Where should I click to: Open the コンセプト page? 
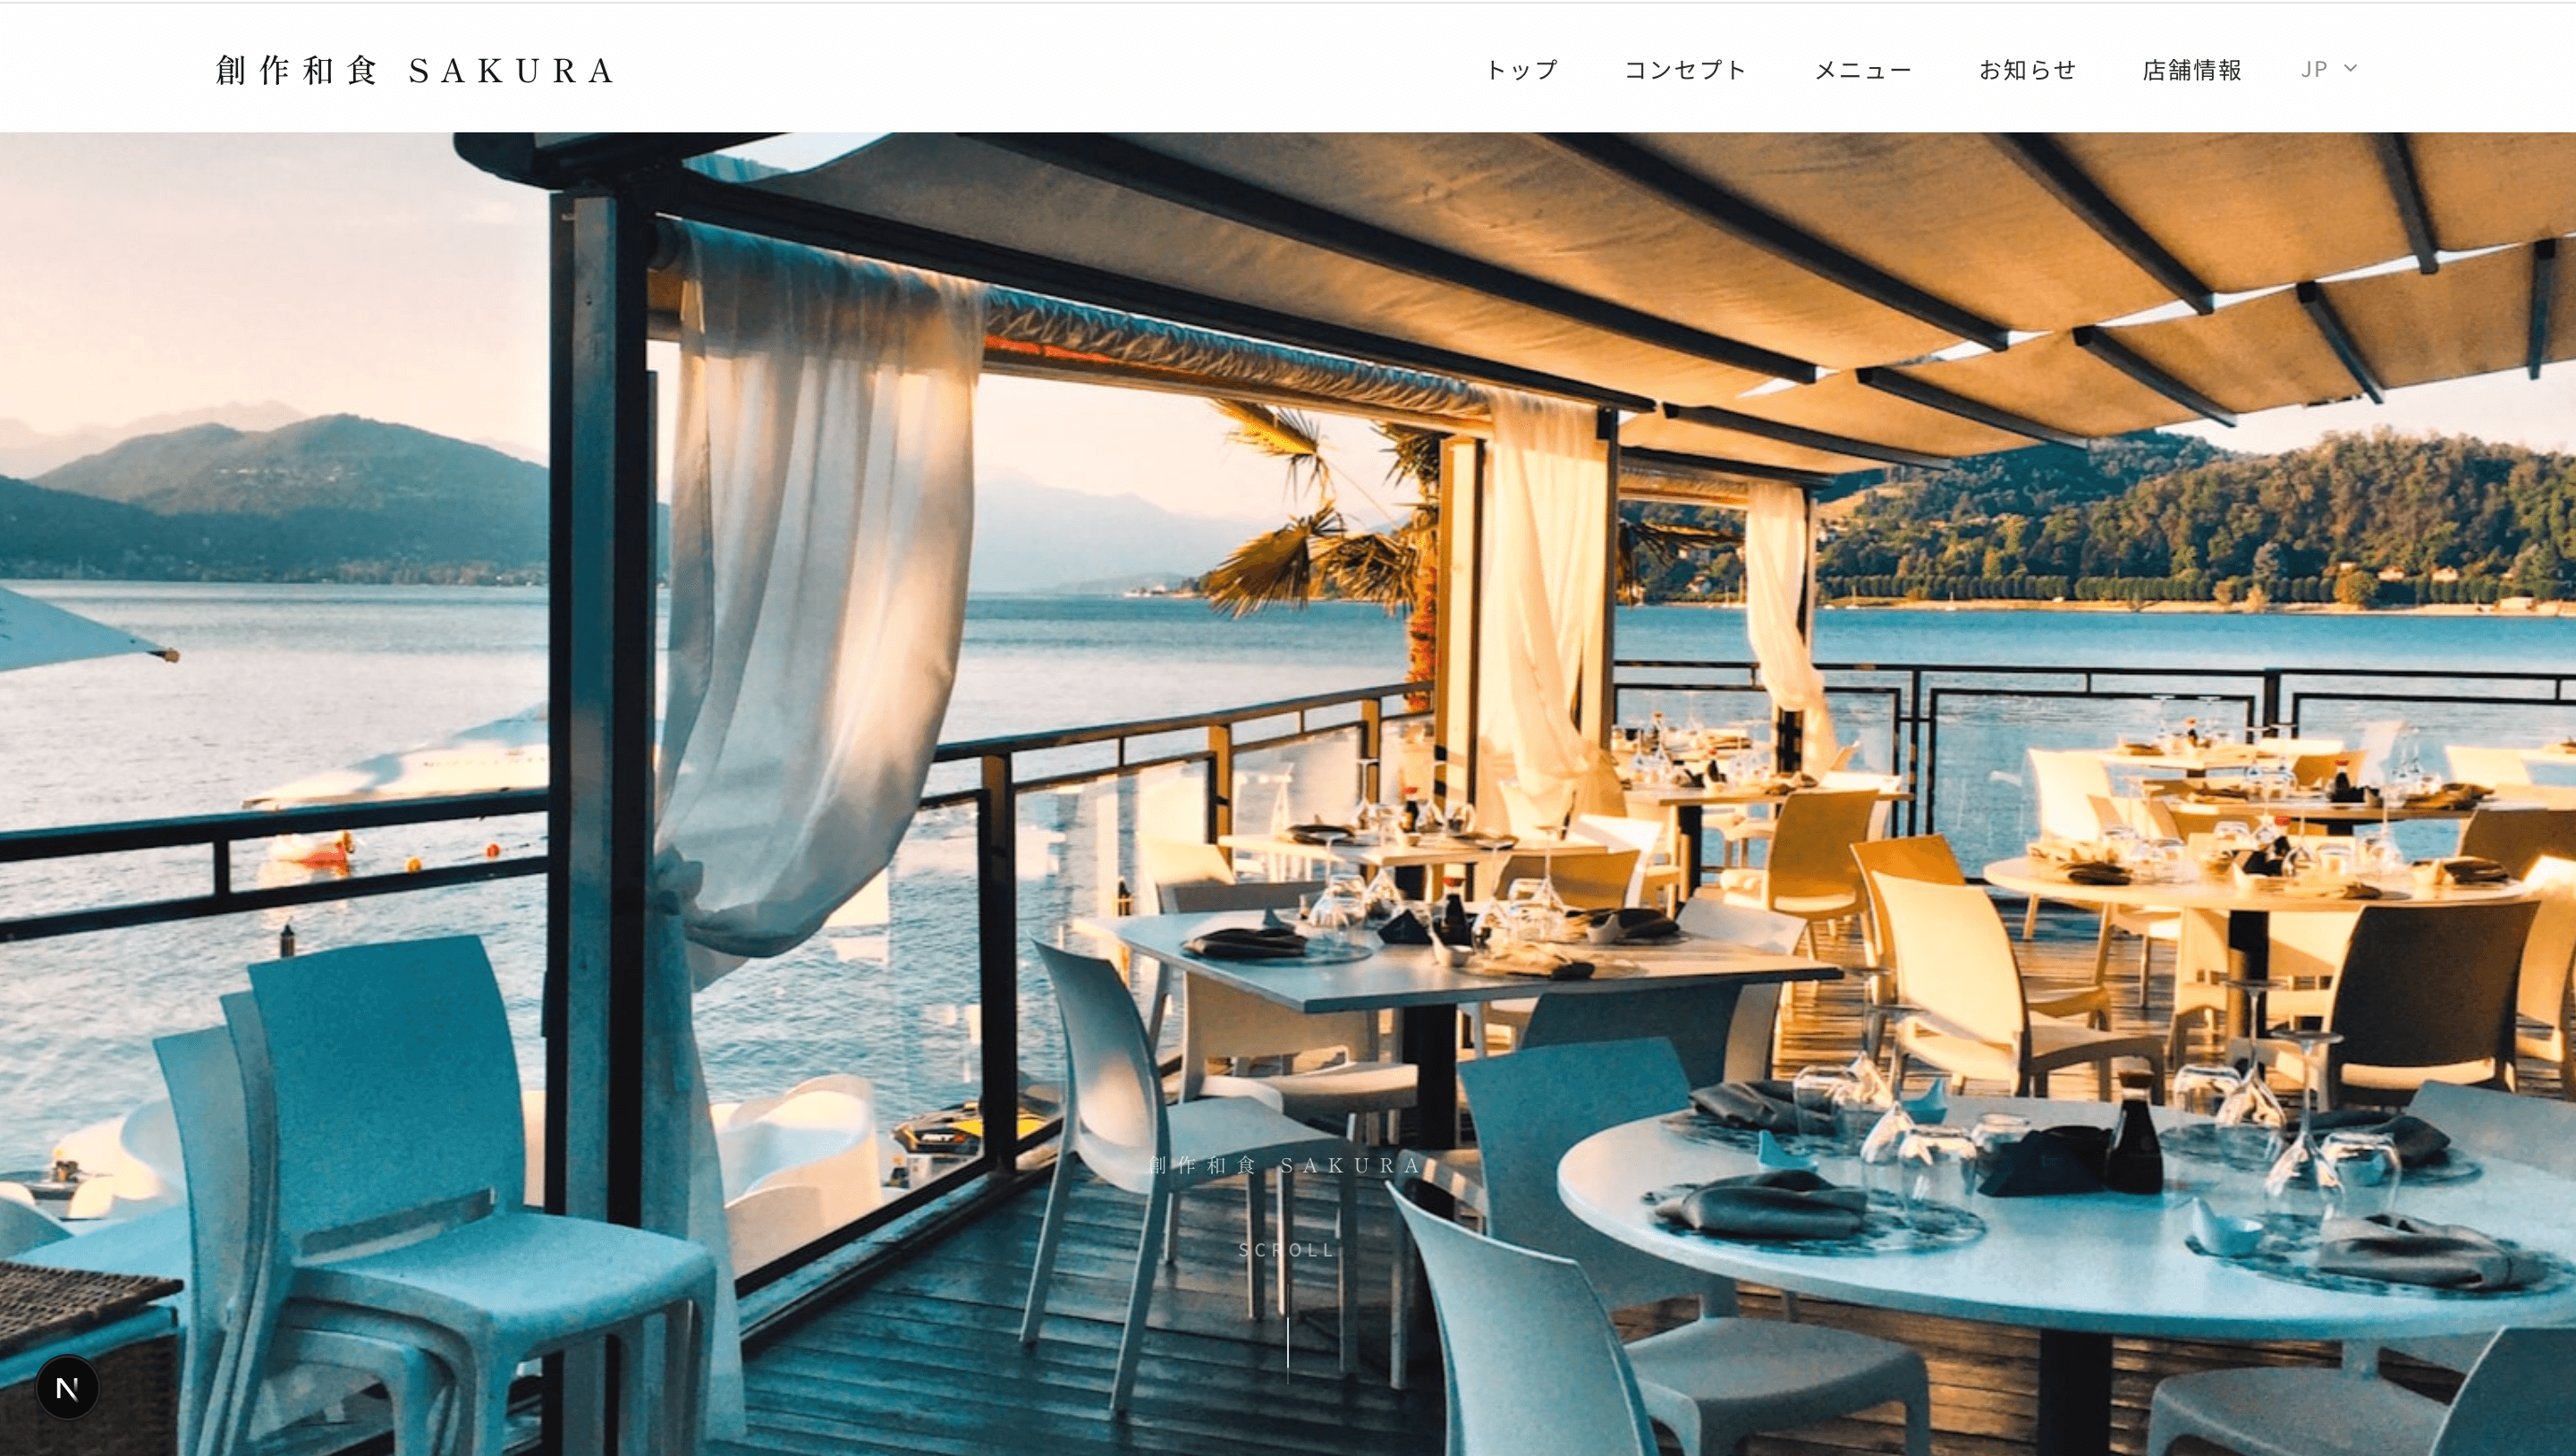click(1685, 70)
